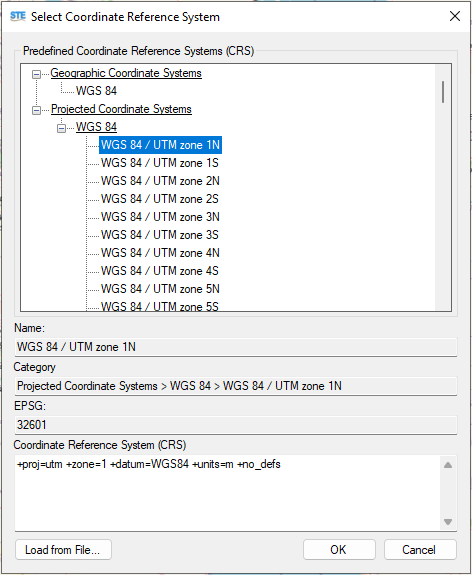Select geographic WGS 84 tree item

pyautogui.click(x=96, y=91)
